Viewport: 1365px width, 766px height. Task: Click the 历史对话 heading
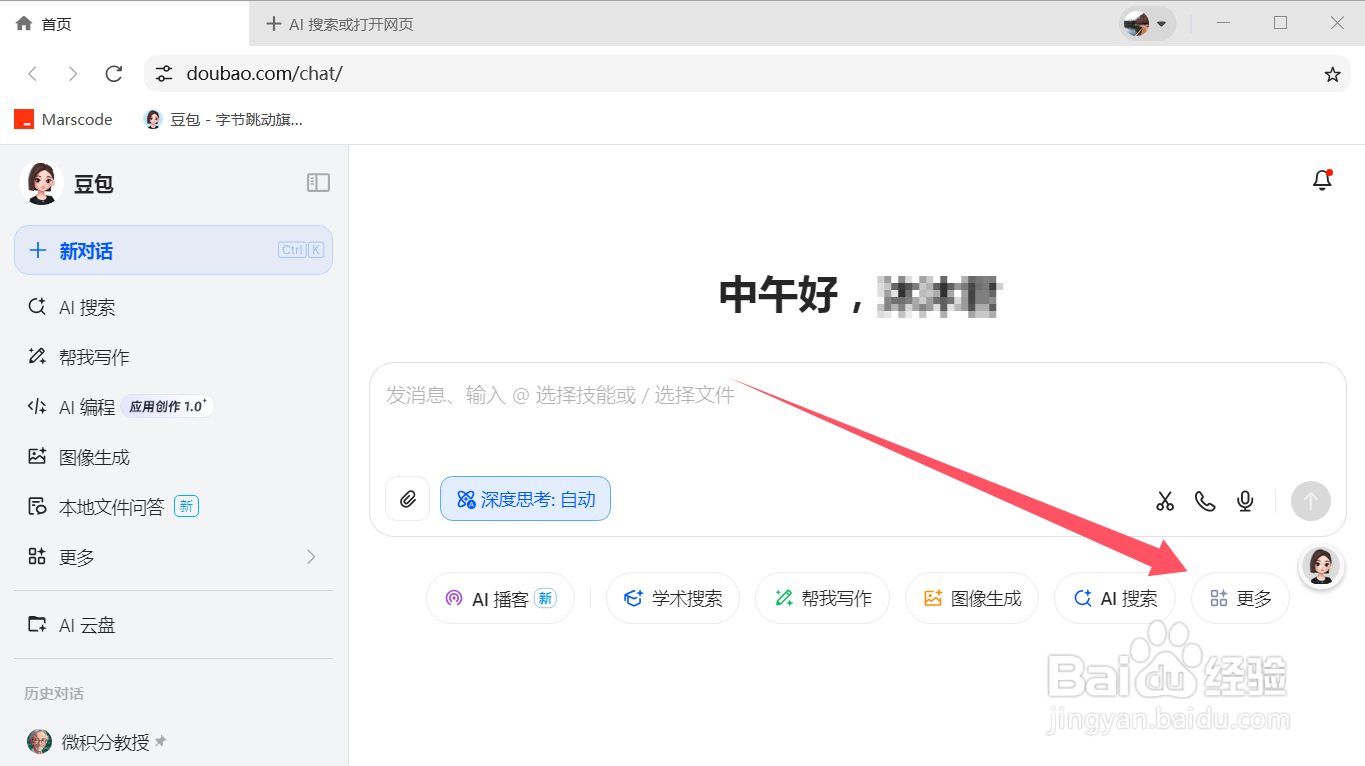[x=54, y=693]
